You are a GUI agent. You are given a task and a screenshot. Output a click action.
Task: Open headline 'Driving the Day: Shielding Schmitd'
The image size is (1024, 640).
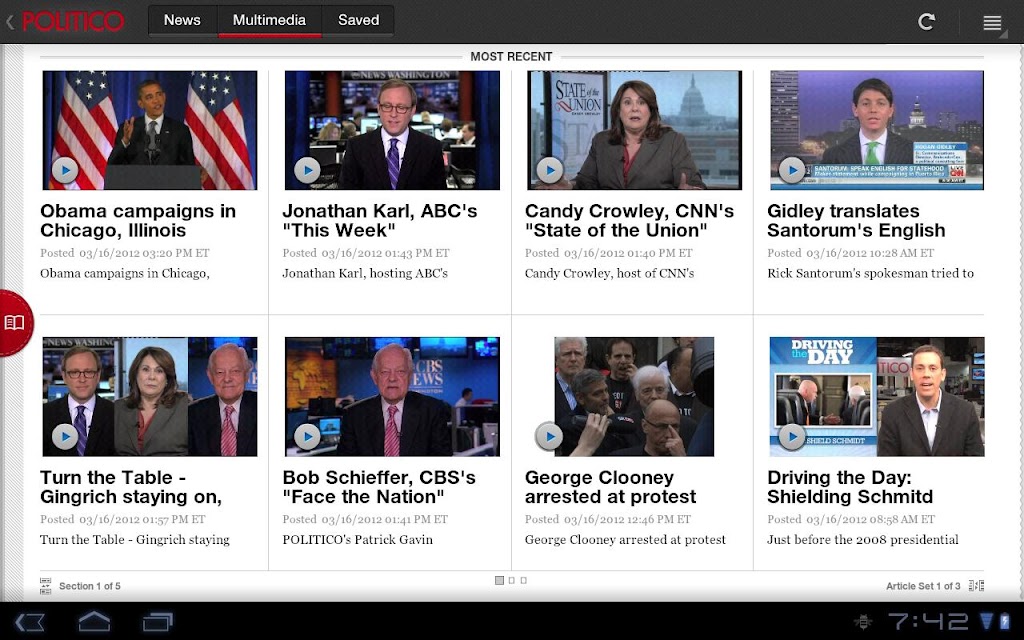[x=850, y=487]
